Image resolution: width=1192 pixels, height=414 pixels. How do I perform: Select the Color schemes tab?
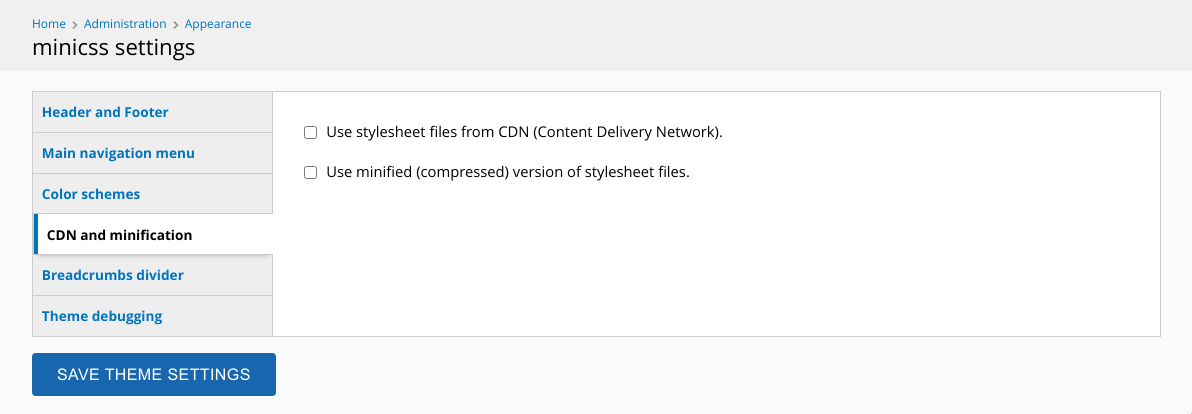pos(152,194)
